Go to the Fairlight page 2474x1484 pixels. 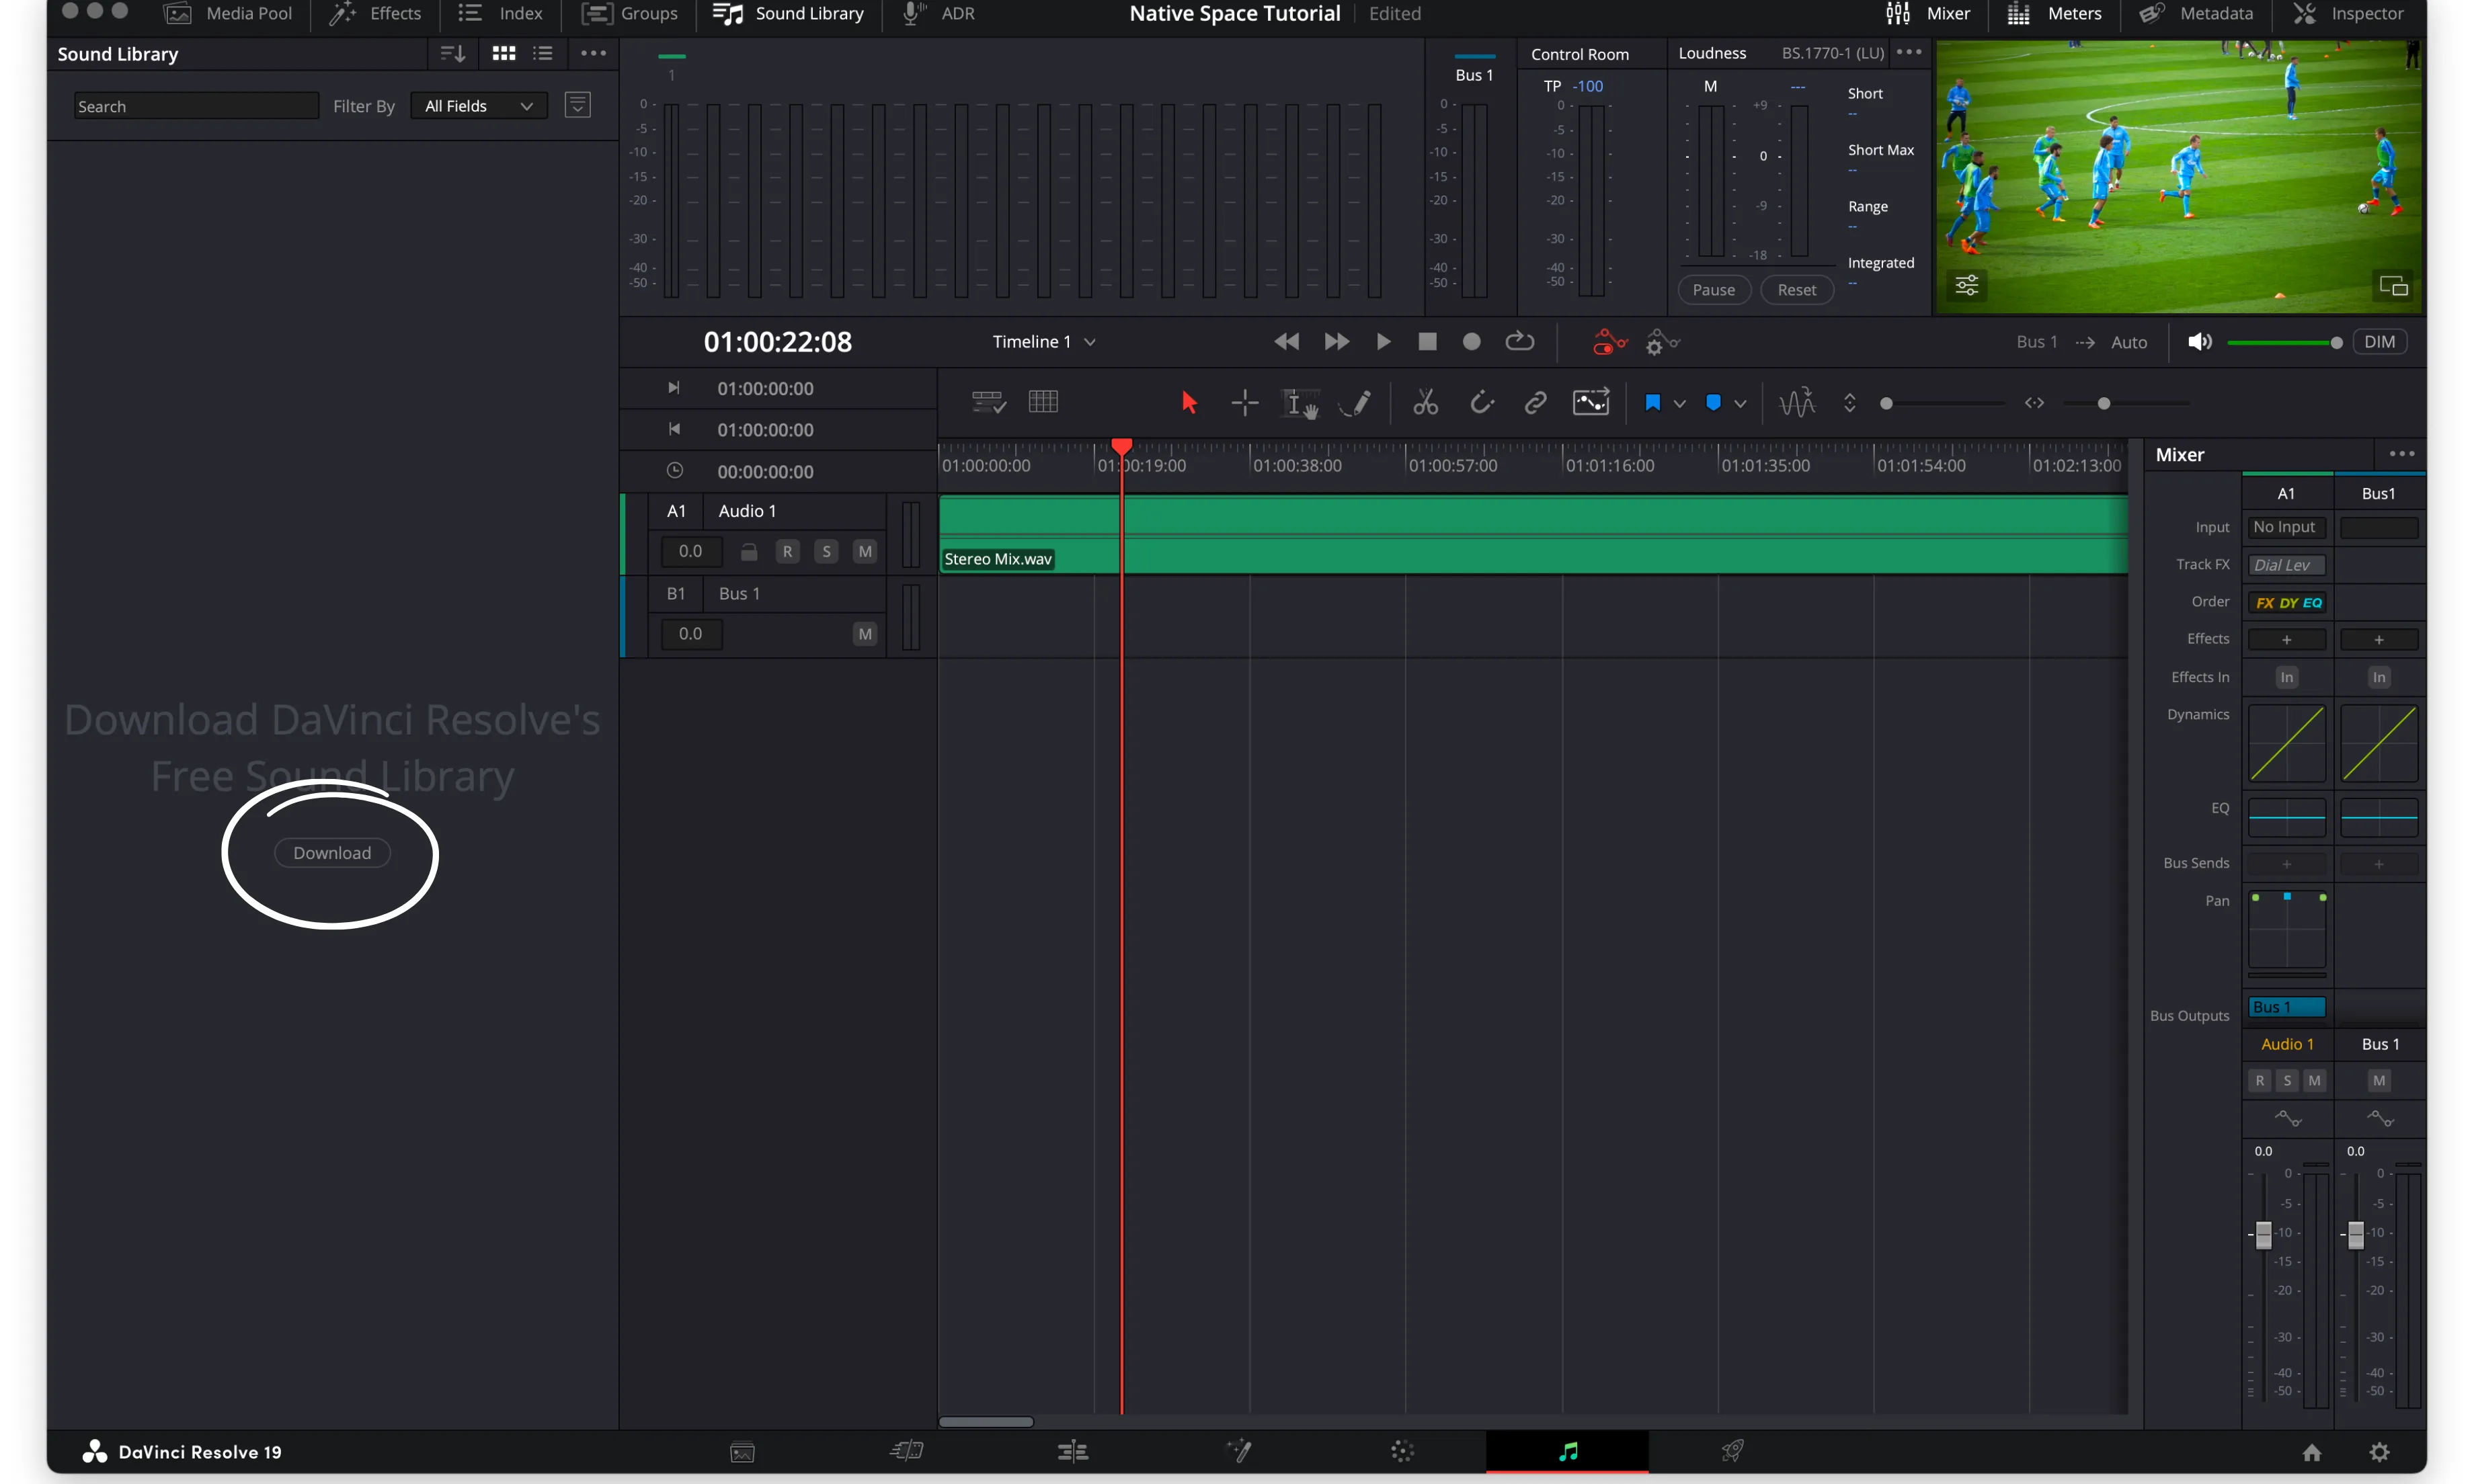(x=1567, y=1451)
